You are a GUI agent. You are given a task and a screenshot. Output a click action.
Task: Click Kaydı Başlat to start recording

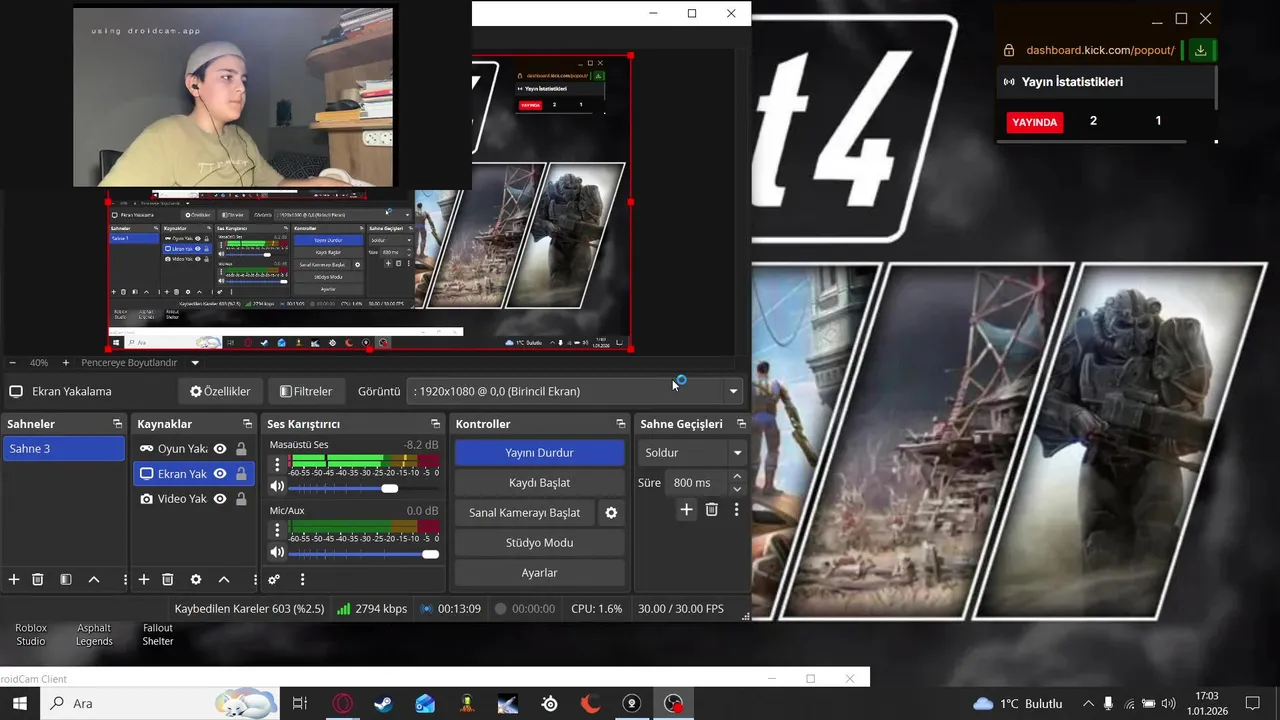click(x=540, y=483)
